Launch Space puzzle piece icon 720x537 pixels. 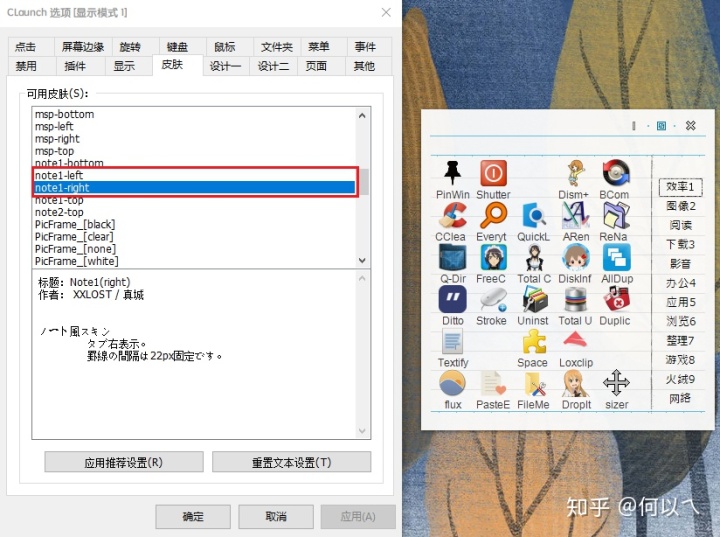[534, 342]
